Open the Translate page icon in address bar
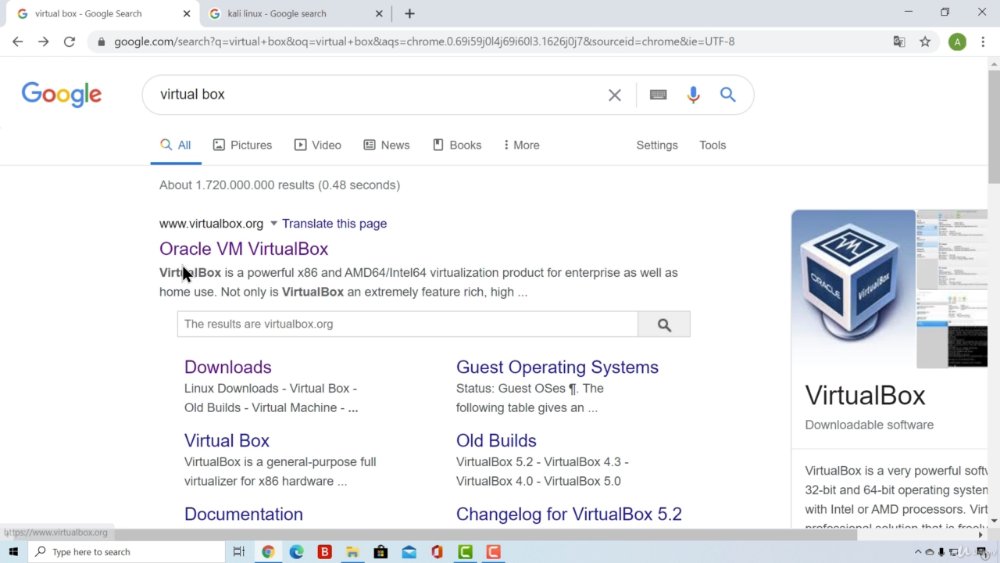 pyautogui.click(x=899, y=41)
